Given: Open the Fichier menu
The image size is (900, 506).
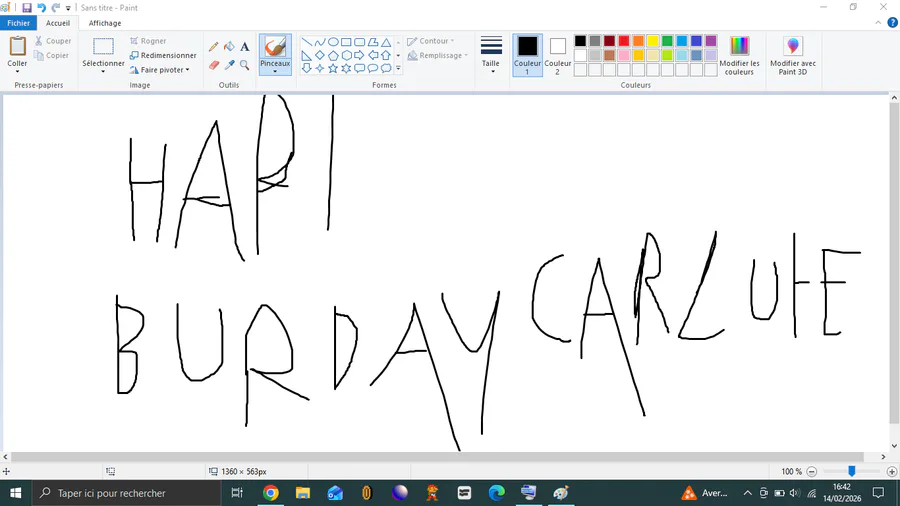Looking at the screenshot, I should coord(18,23).
